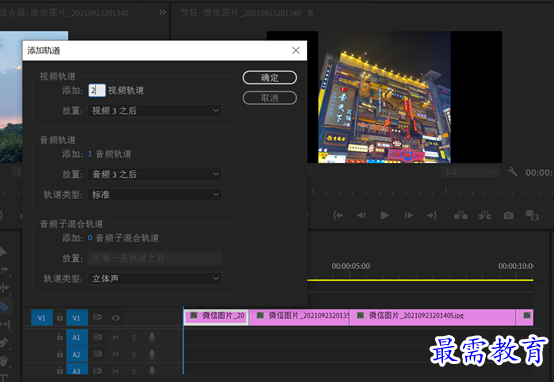Click the Lift button

(461, 215)
